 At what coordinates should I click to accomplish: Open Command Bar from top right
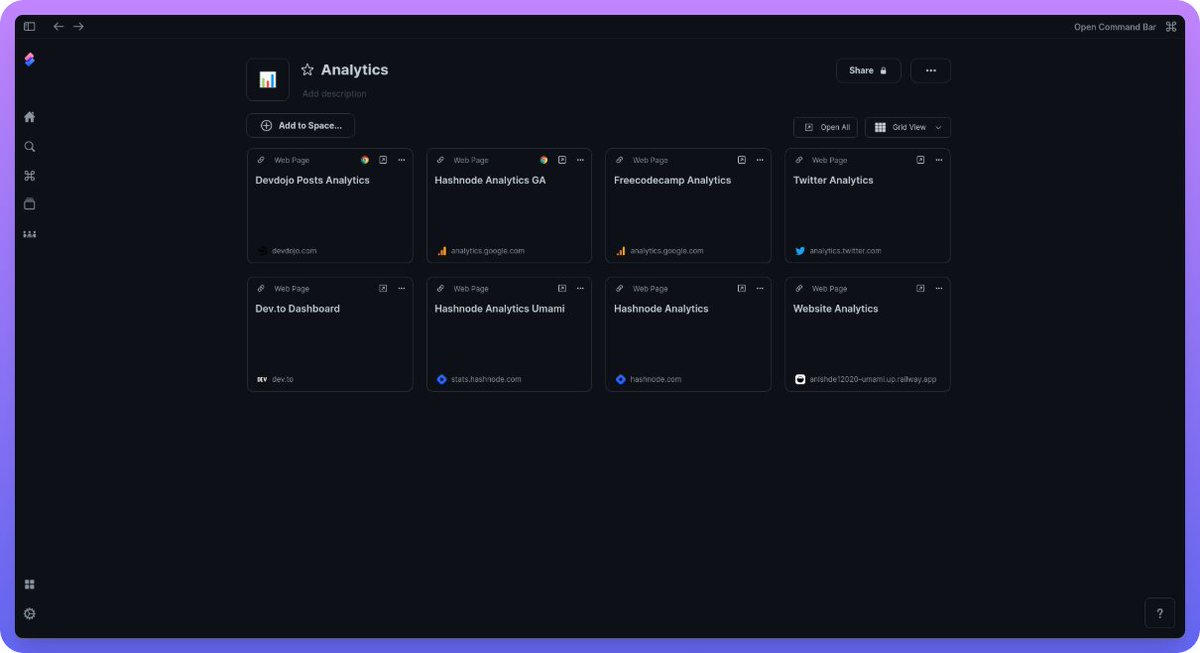tap(1115, 27)
